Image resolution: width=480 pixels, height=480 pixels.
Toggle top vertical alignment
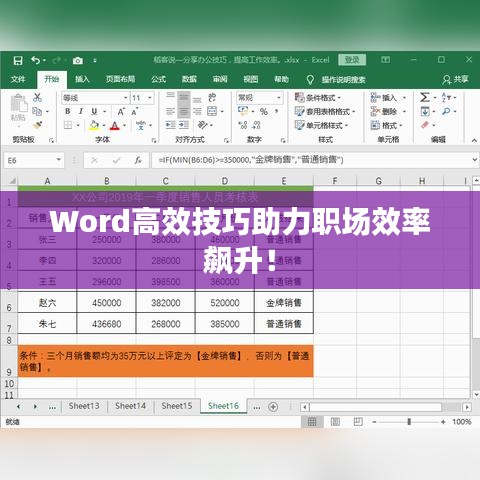pos(170,96)
